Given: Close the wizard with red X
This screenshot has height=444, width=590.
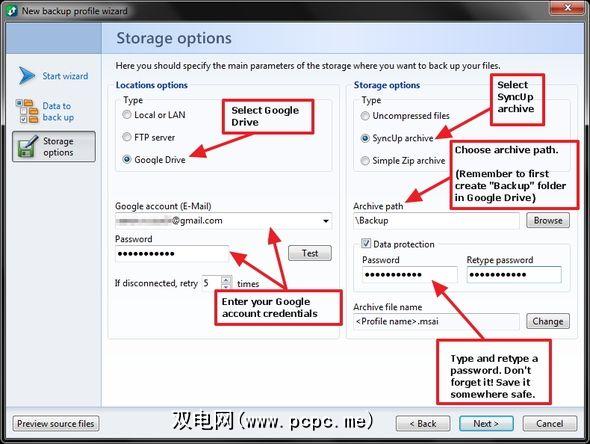Looking at the screenshot, I should [568, 8].
